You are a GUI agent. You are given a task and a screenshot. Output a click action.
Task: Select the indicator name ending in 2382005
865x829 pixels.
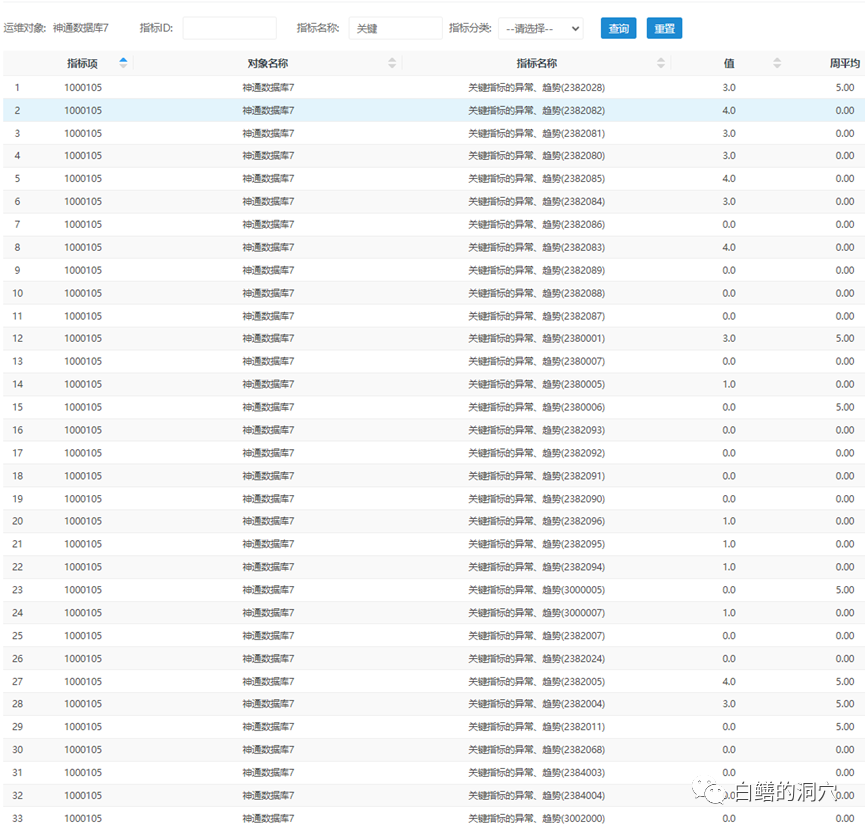click(x=536, y=682)
